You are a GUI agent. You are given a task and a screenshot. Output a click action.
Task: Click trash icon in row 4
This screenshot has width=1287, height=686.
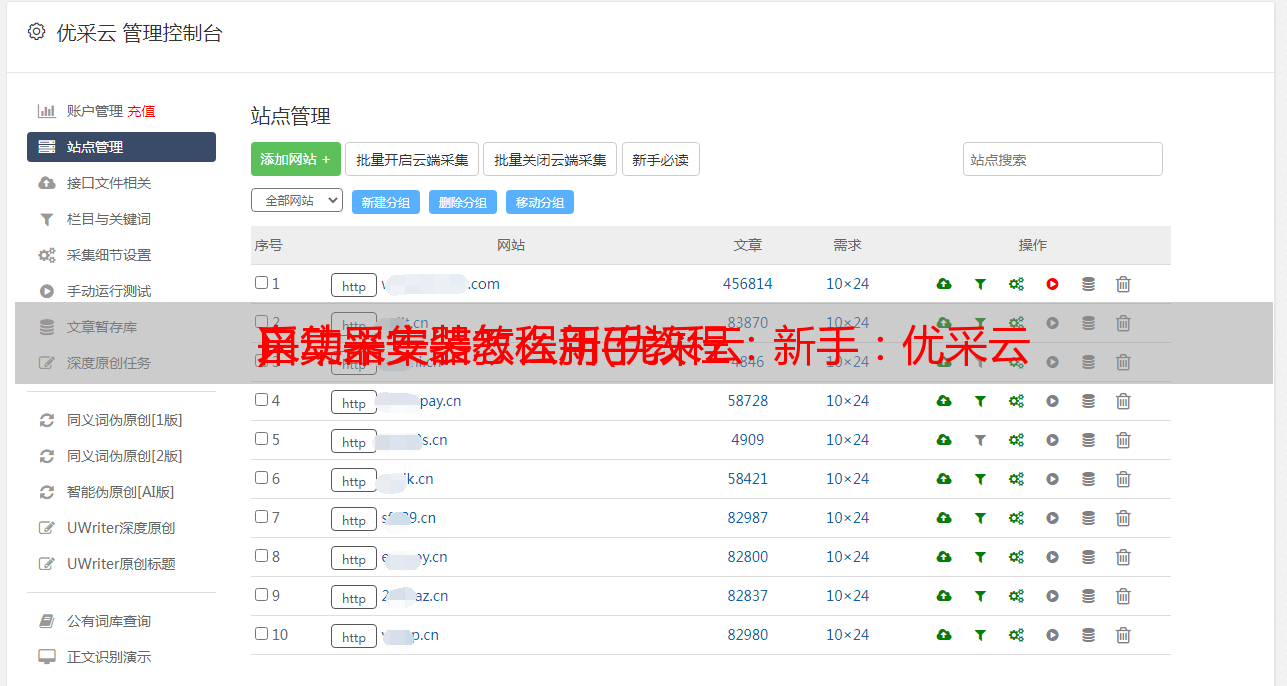pos(1123,401)
